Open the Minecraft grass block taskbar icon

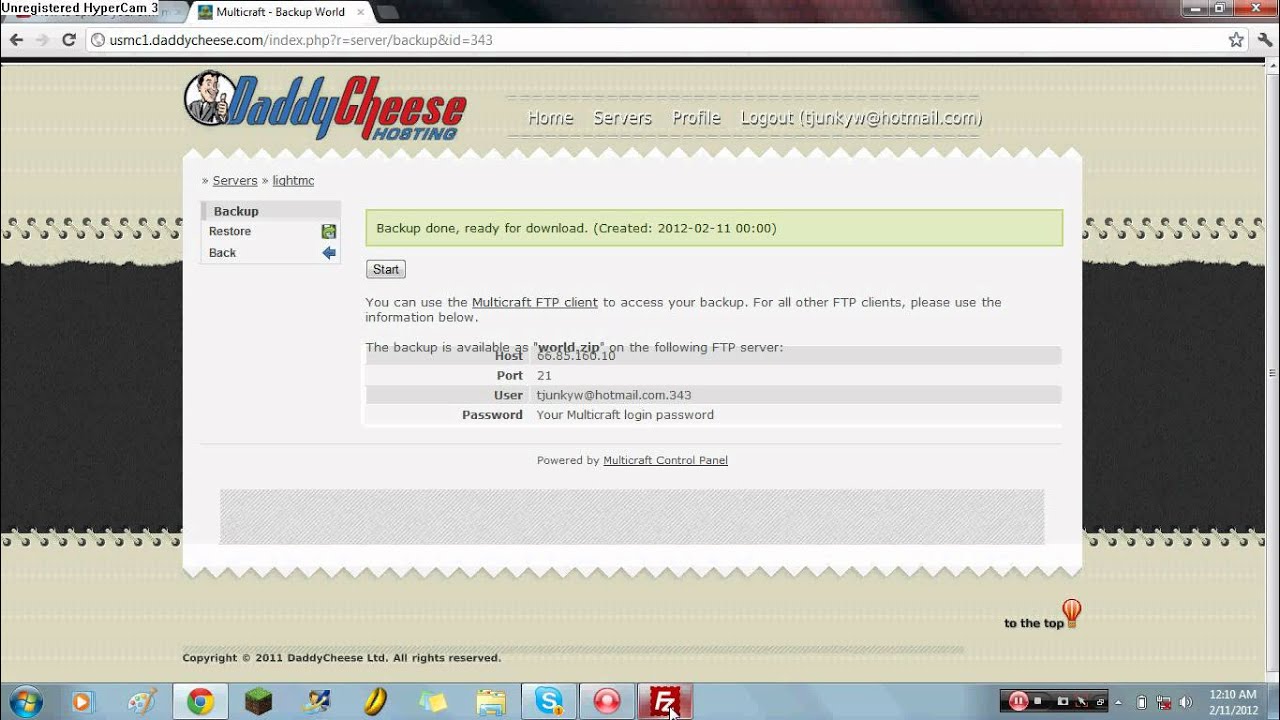click(x=259, y=702)
